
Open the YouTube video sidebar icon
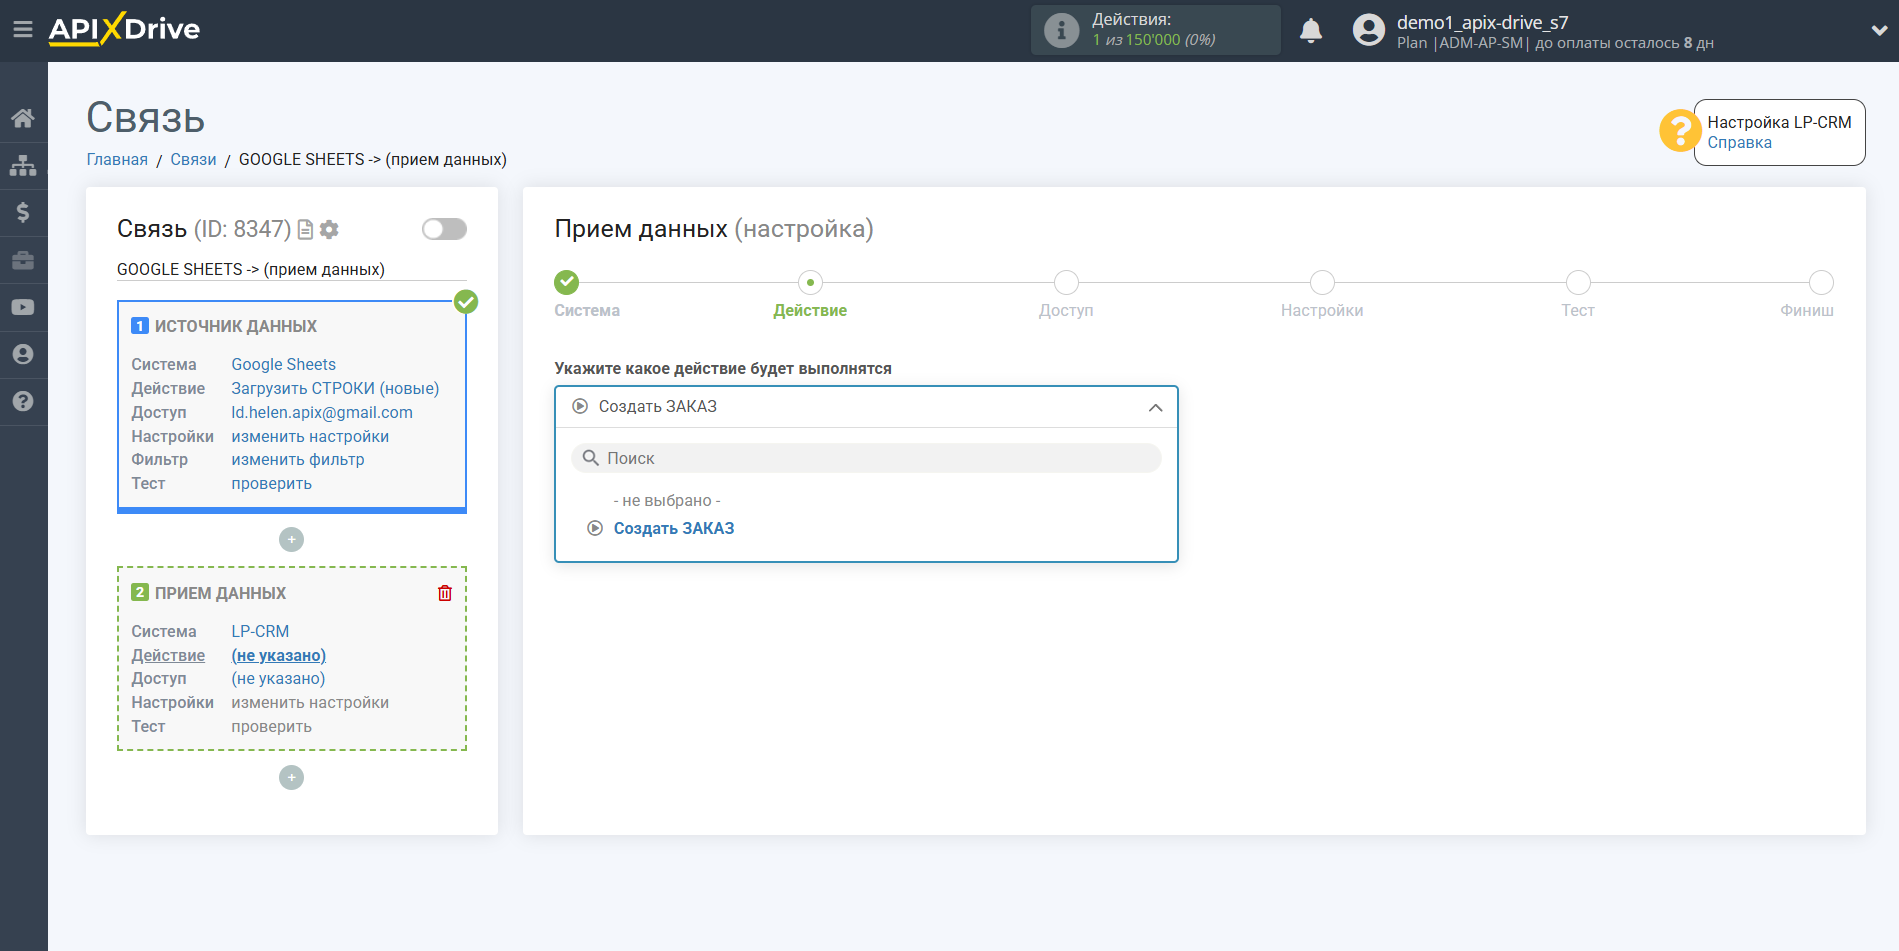[23, 307]
